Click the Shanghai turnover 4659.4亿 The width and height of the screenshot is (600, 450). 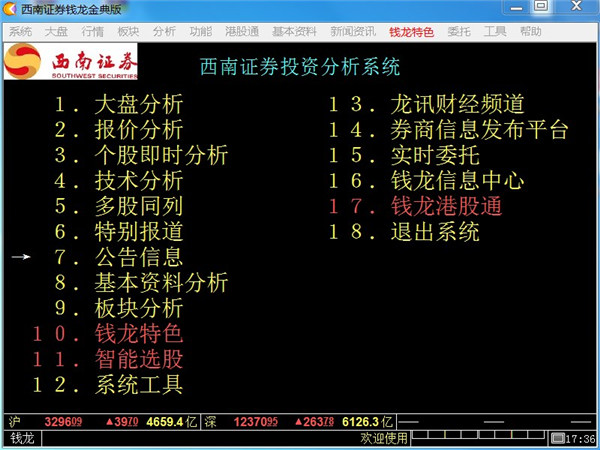pyautogui.click(x=171, y=422)
